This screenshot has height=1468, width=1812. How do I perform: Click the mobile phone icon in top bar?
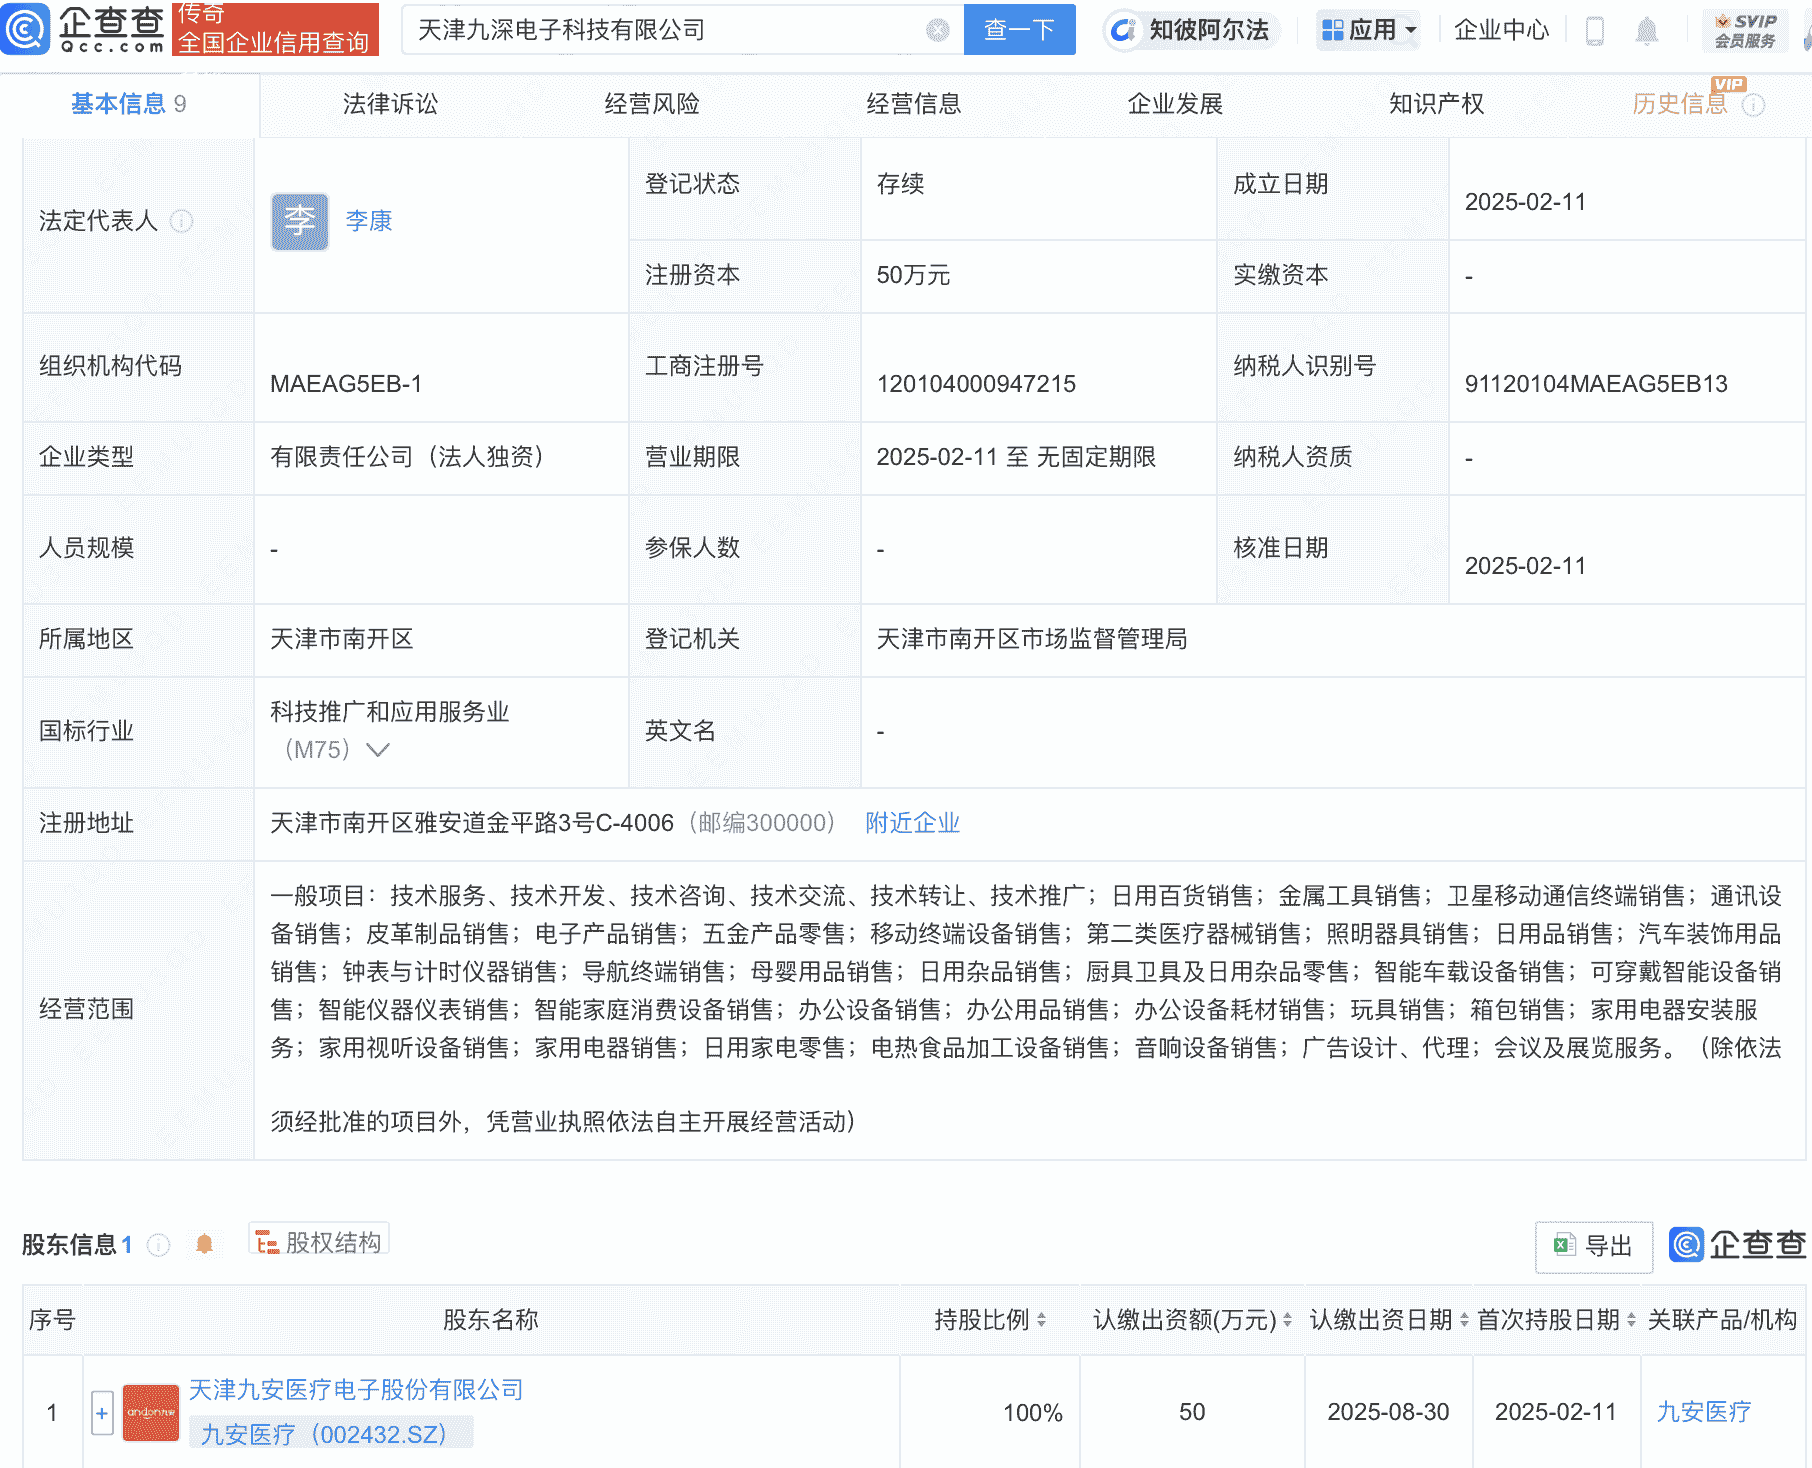click(1595, 30)
